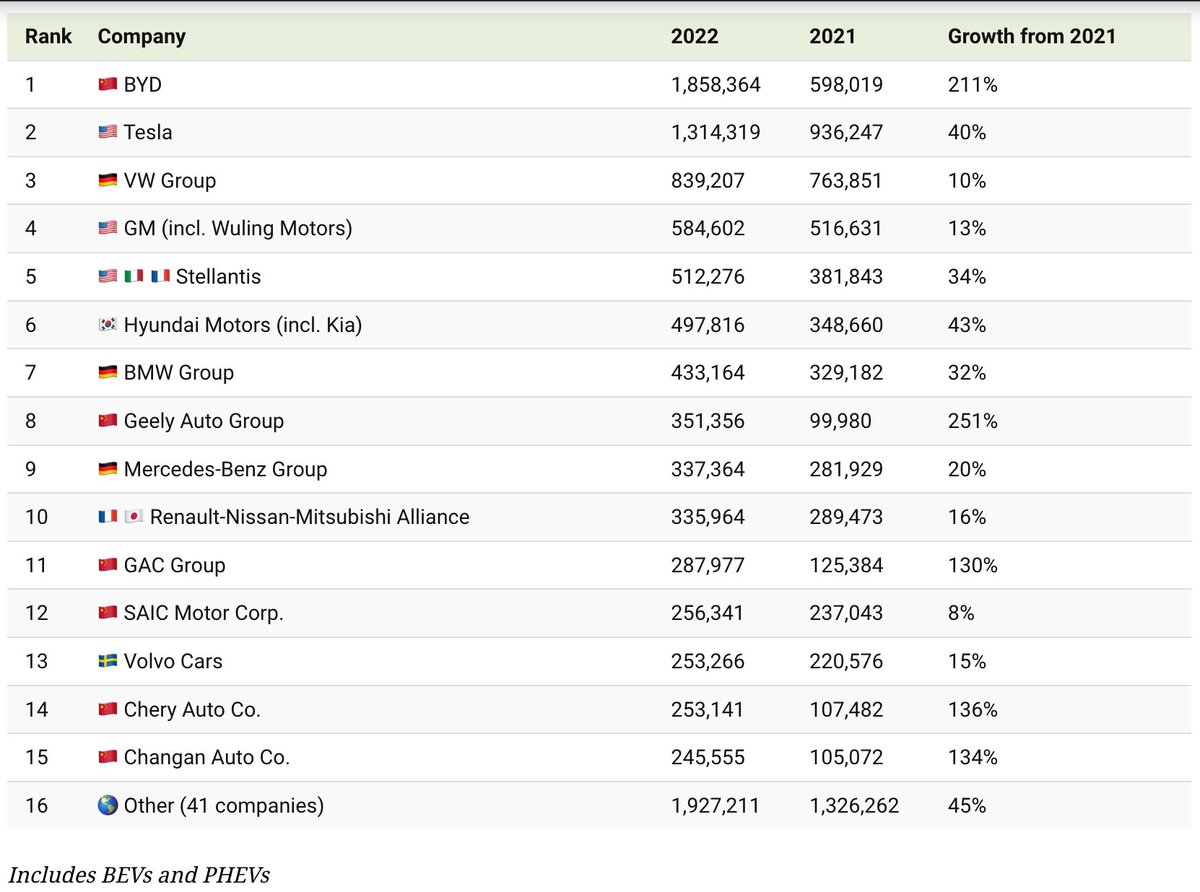Click the German flag next to Mercedes-Benz Group
1200x892 pixels.
click(x=108, y=469)
